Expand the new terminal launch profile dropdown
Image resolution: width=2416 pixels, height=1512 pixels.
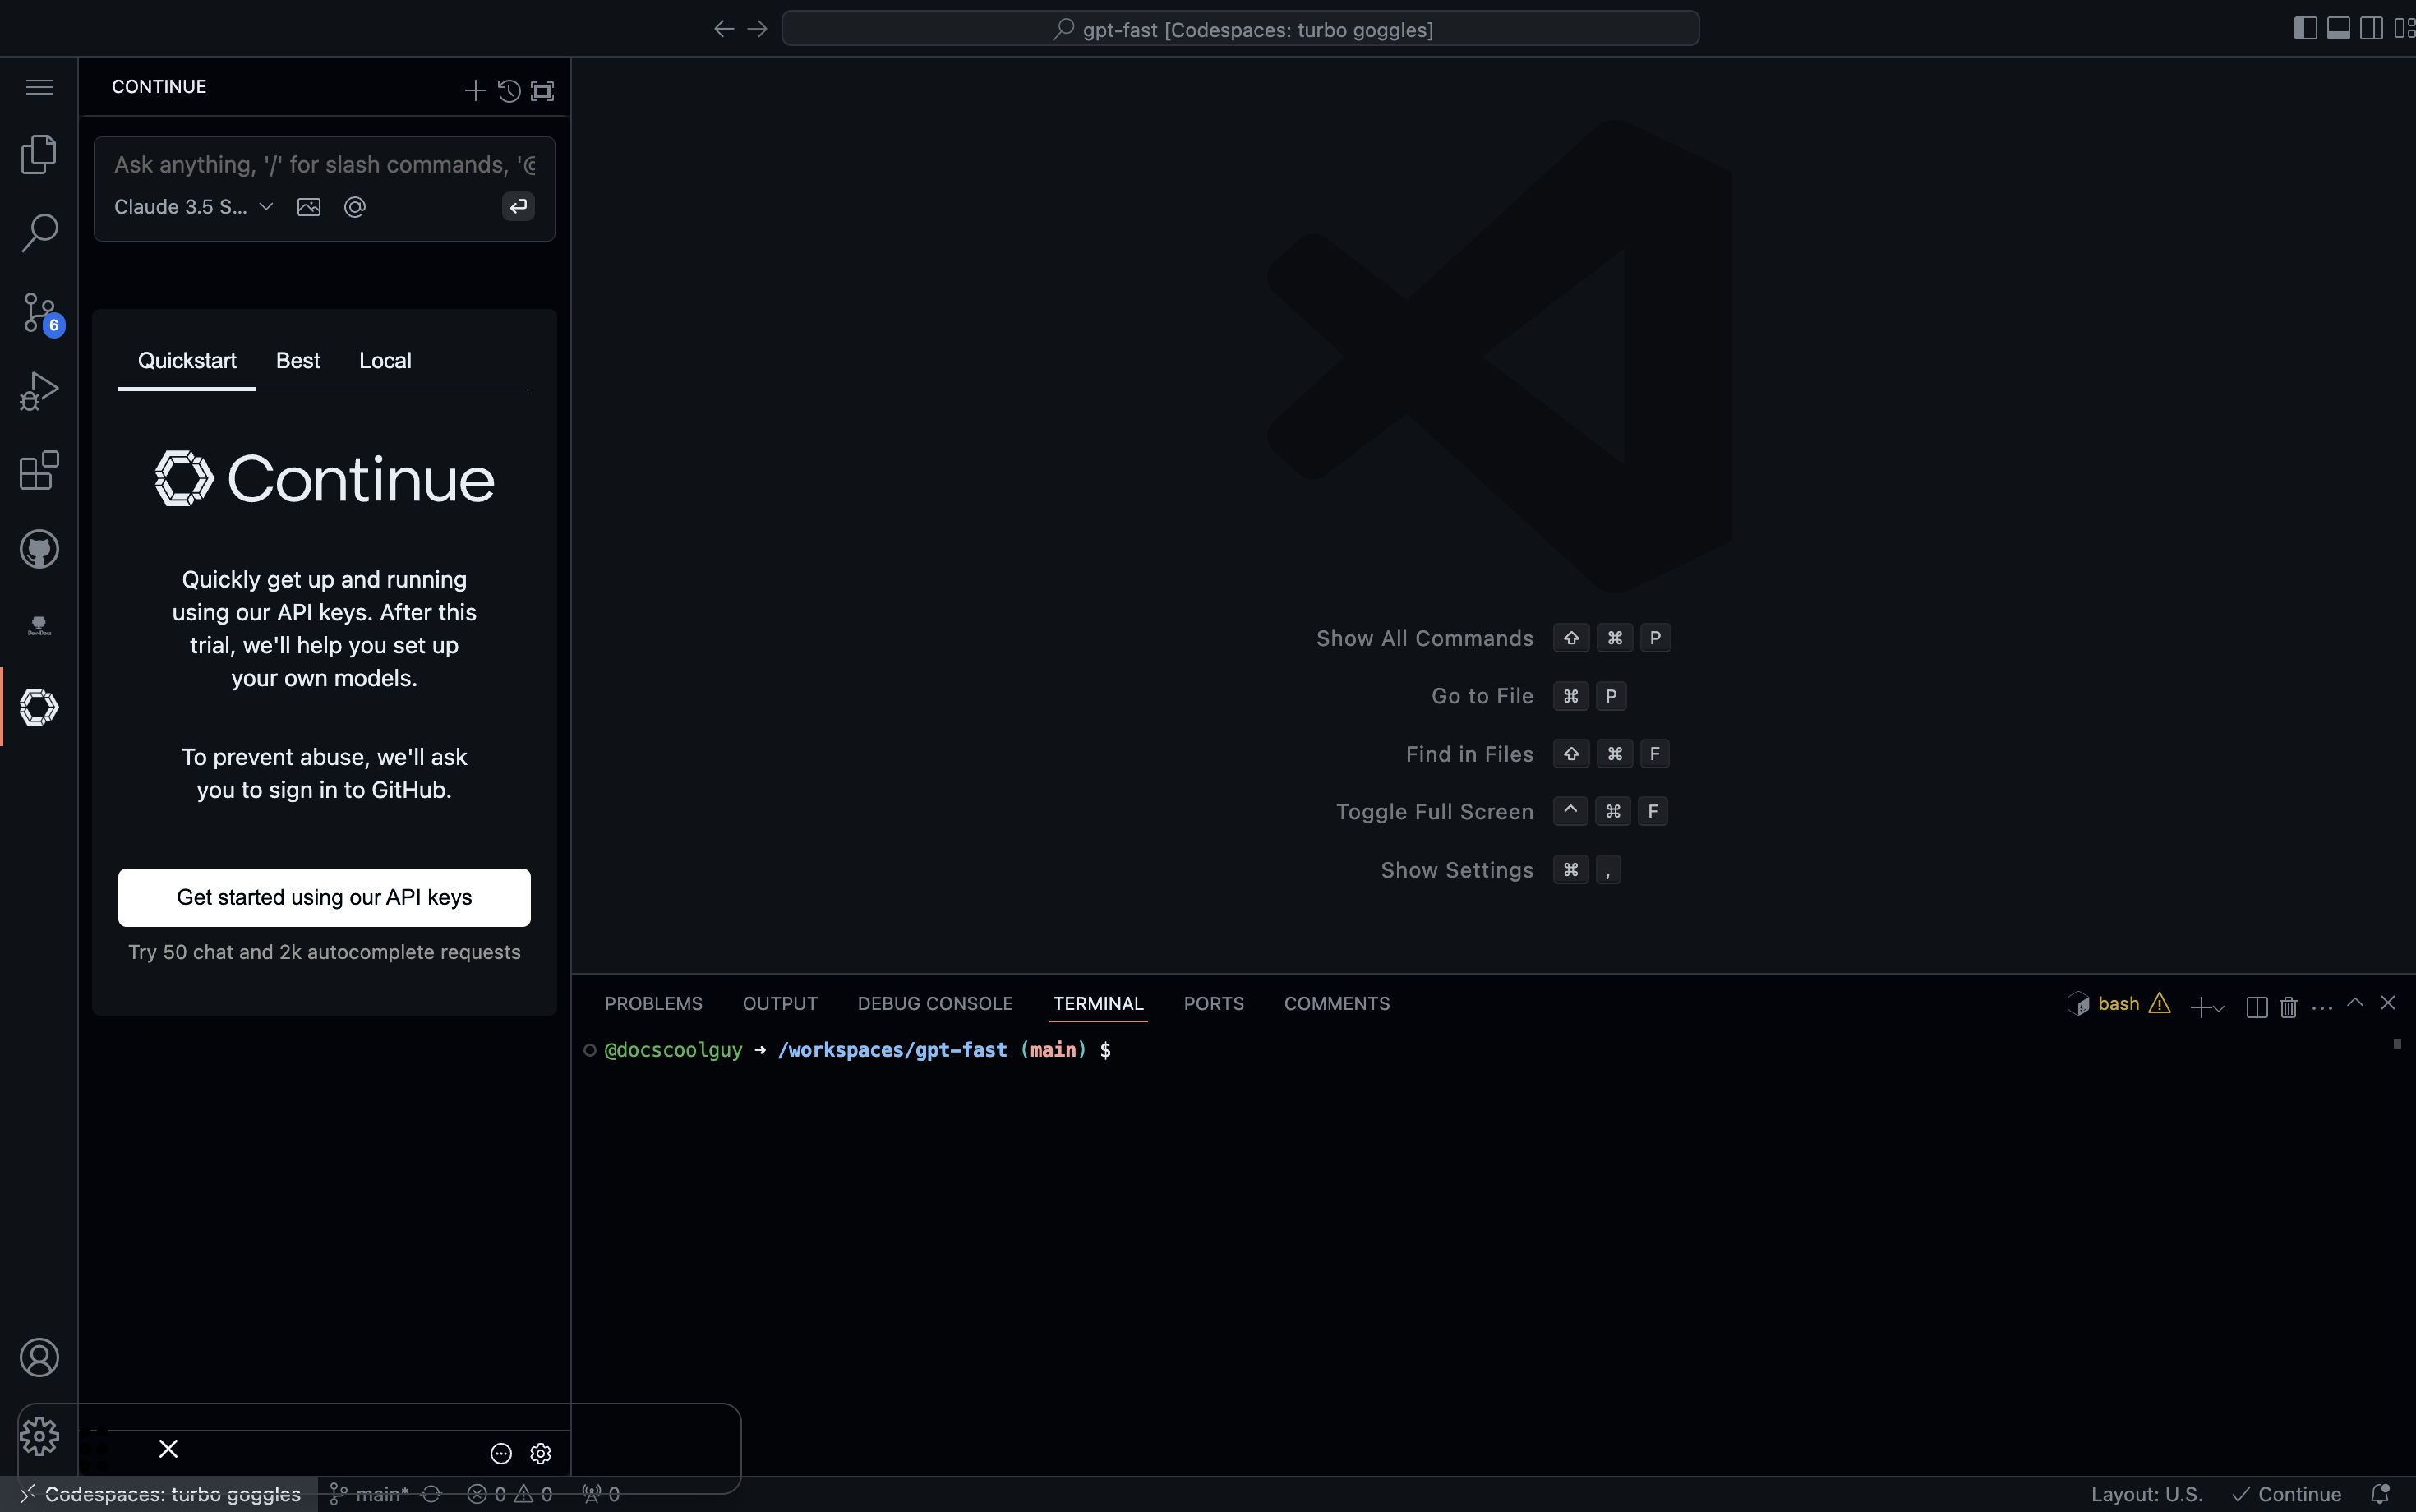(x=2220, y=1007)
